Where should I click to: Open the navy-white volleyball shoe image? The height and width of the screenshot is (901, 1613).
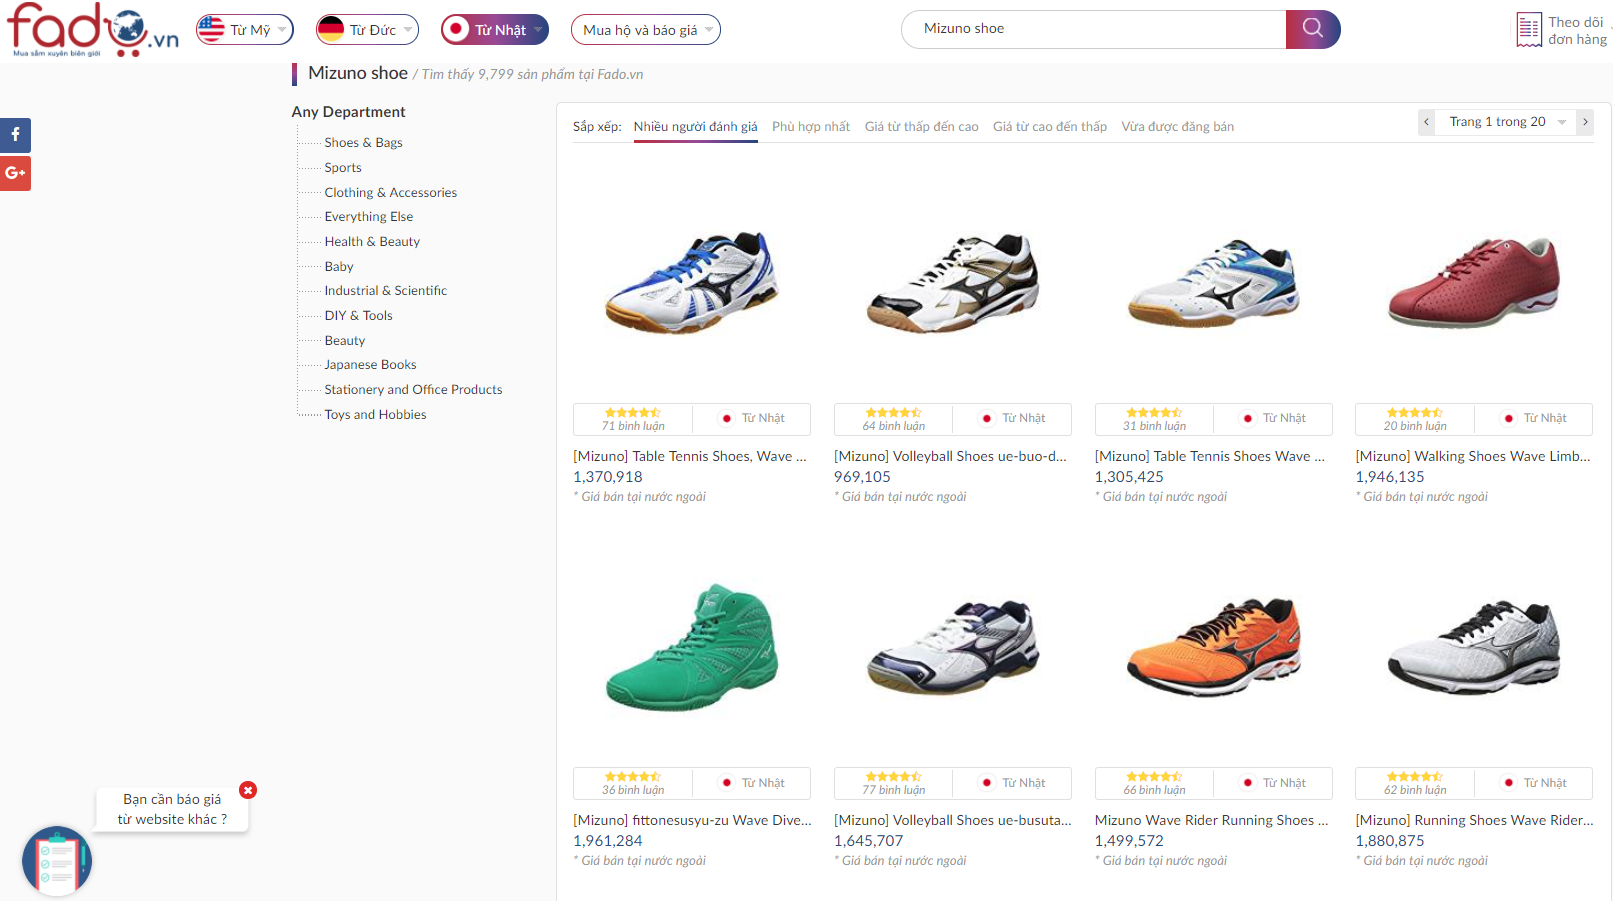(953, 647)
